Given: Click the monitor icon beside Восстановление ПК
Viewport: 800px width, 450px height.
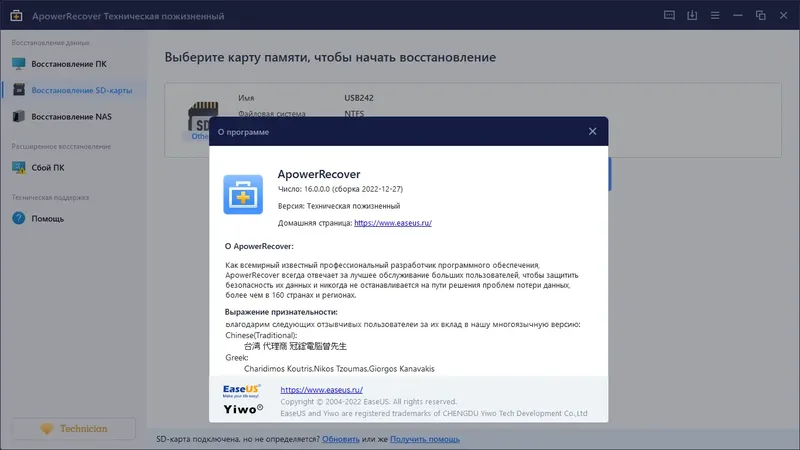Looking at the screenshot, I should point(18,64).
